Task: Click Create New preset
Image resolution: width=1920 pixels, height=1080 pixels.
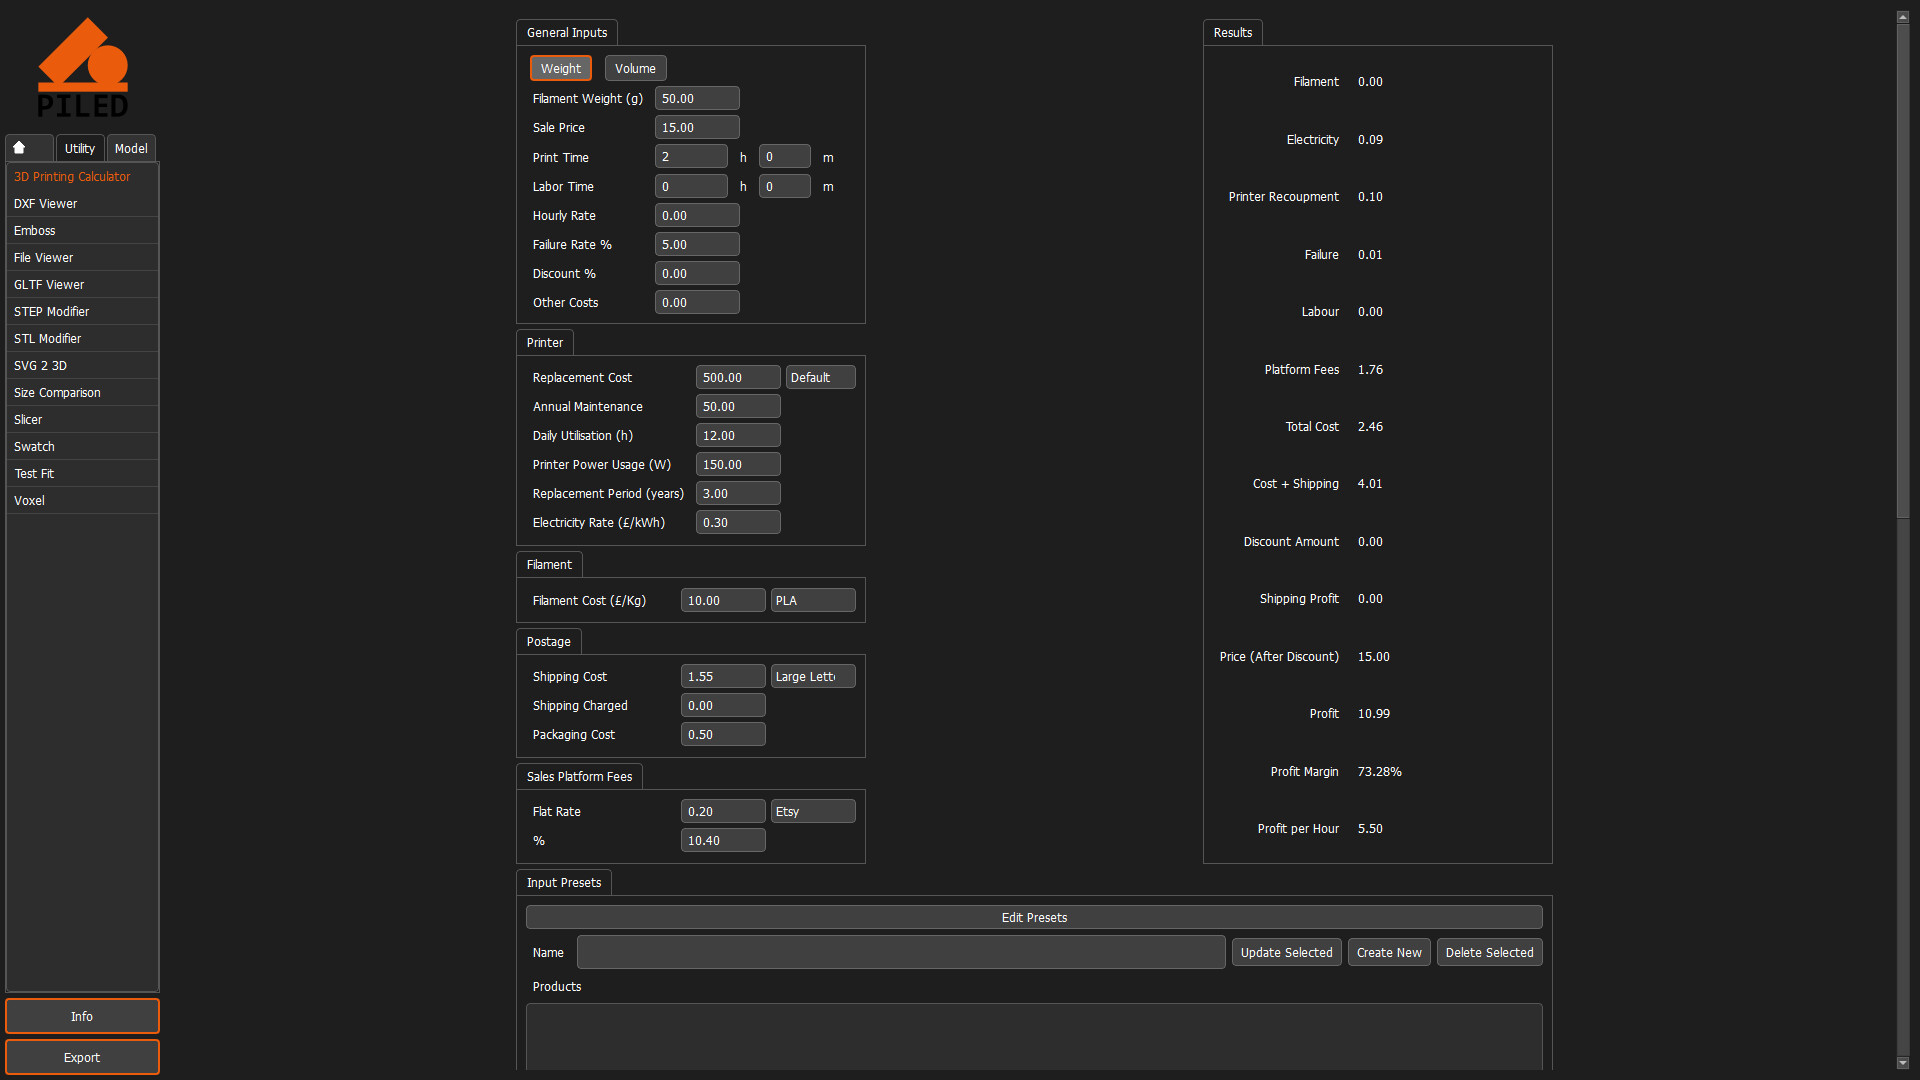Action: [1388, 952]
